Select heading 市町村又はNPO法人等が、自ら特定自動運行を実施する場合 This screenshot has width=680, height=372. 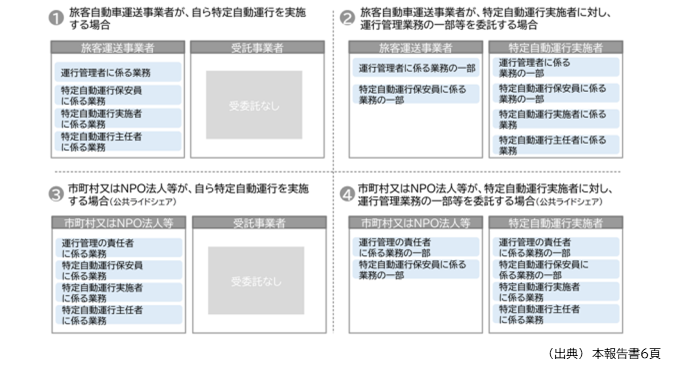188,195
